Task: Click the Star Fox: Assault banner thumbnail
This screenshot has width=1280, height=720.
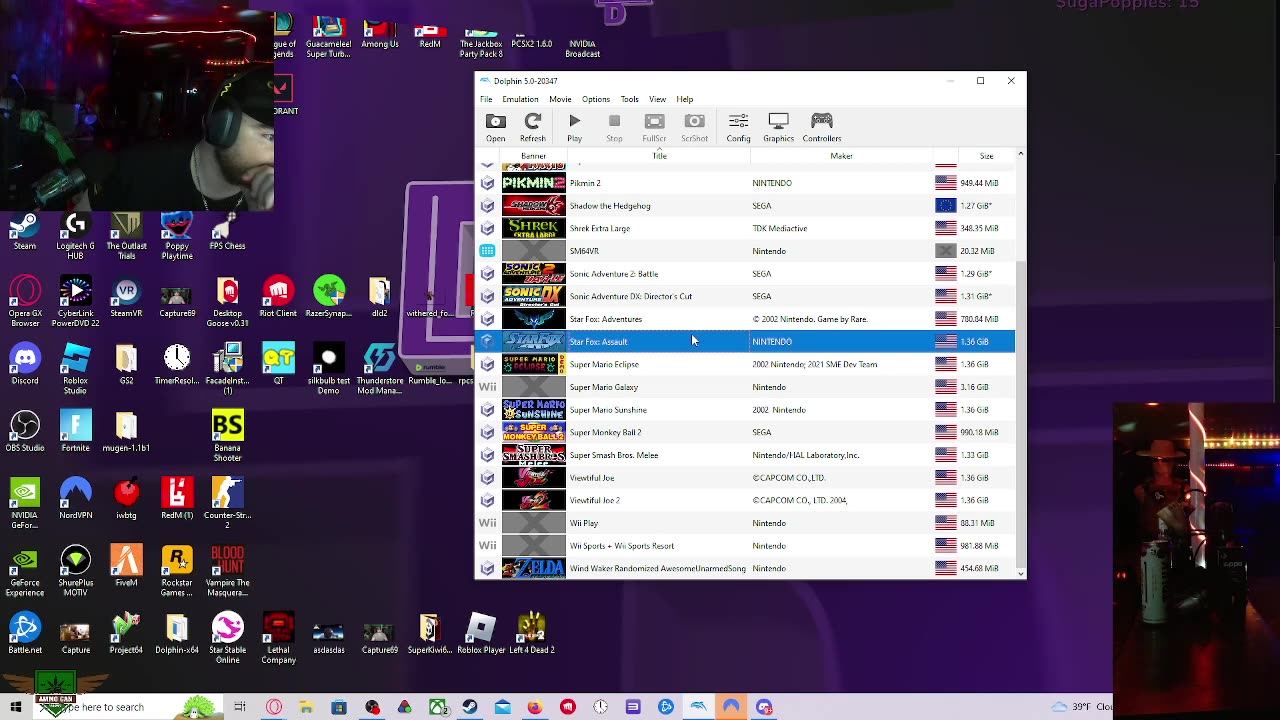Action: click(534, 342)
